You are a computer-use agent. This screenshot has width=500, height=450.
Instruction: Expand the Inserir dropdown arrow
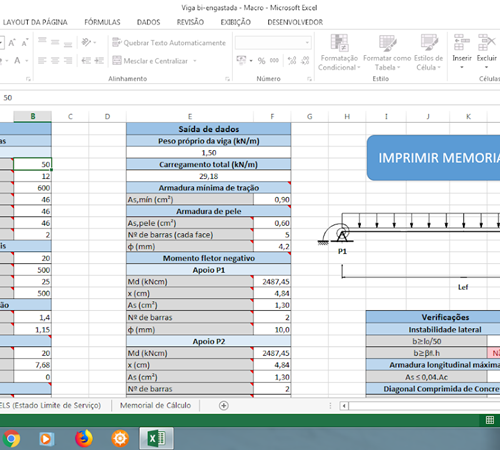click(x=462, y=68)
